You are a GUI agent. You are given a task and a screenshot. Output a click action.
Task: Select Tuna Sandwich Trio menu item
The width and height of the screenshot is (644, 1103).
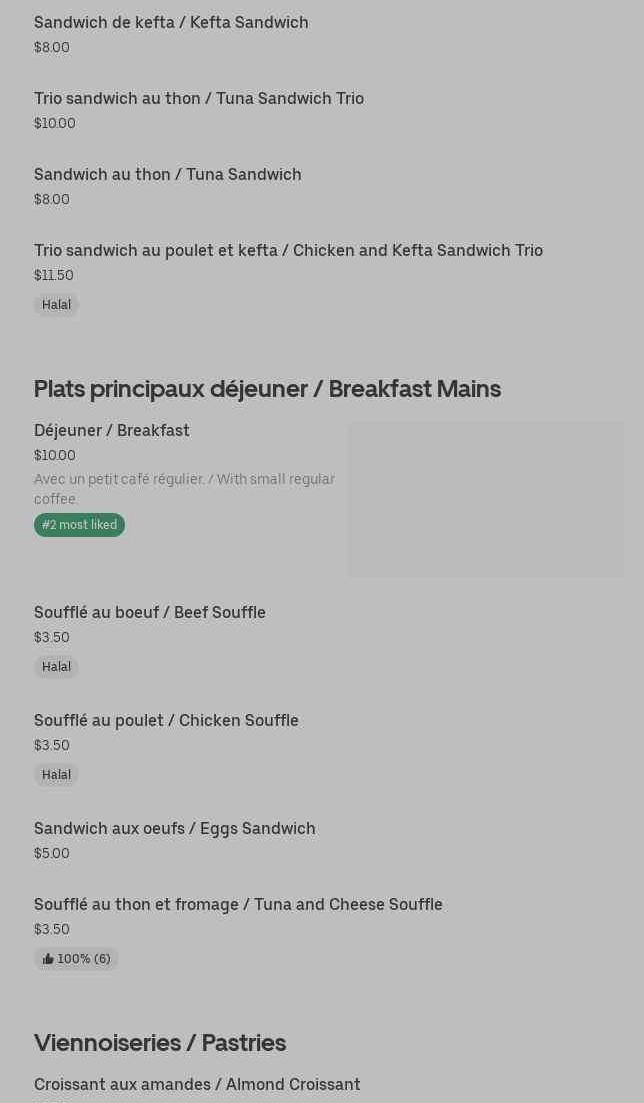coord(199,98)
